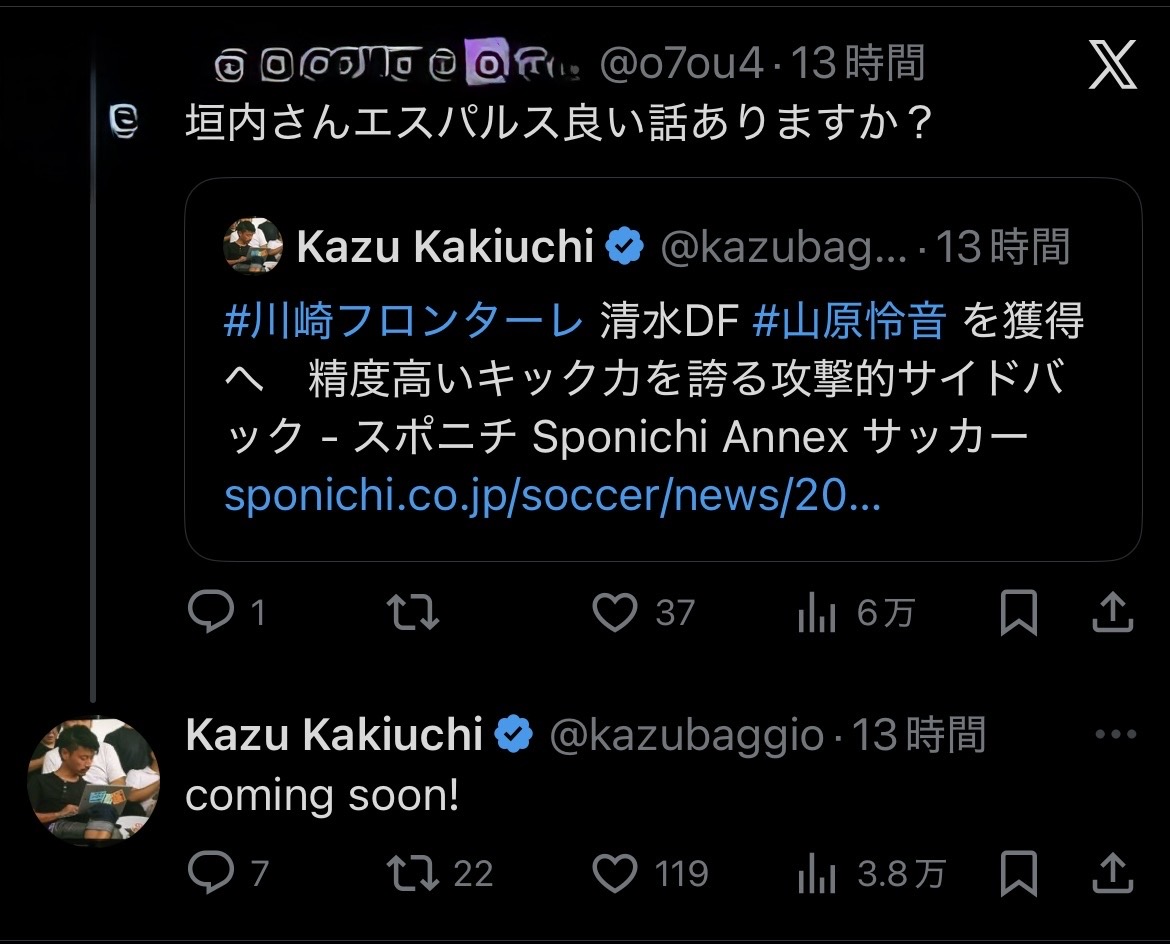Share the "coming soon!" tweet
This screenshot has width=1170, height=944.
(x=1112, y=873)
